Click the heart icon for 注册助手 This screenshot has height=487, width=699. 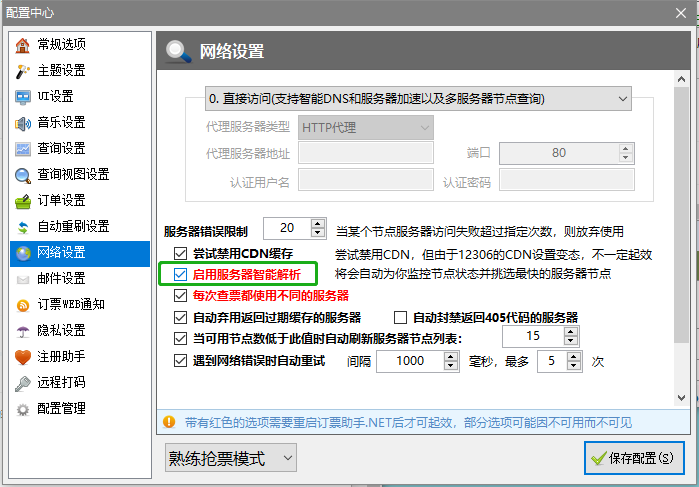pos(23,357)
